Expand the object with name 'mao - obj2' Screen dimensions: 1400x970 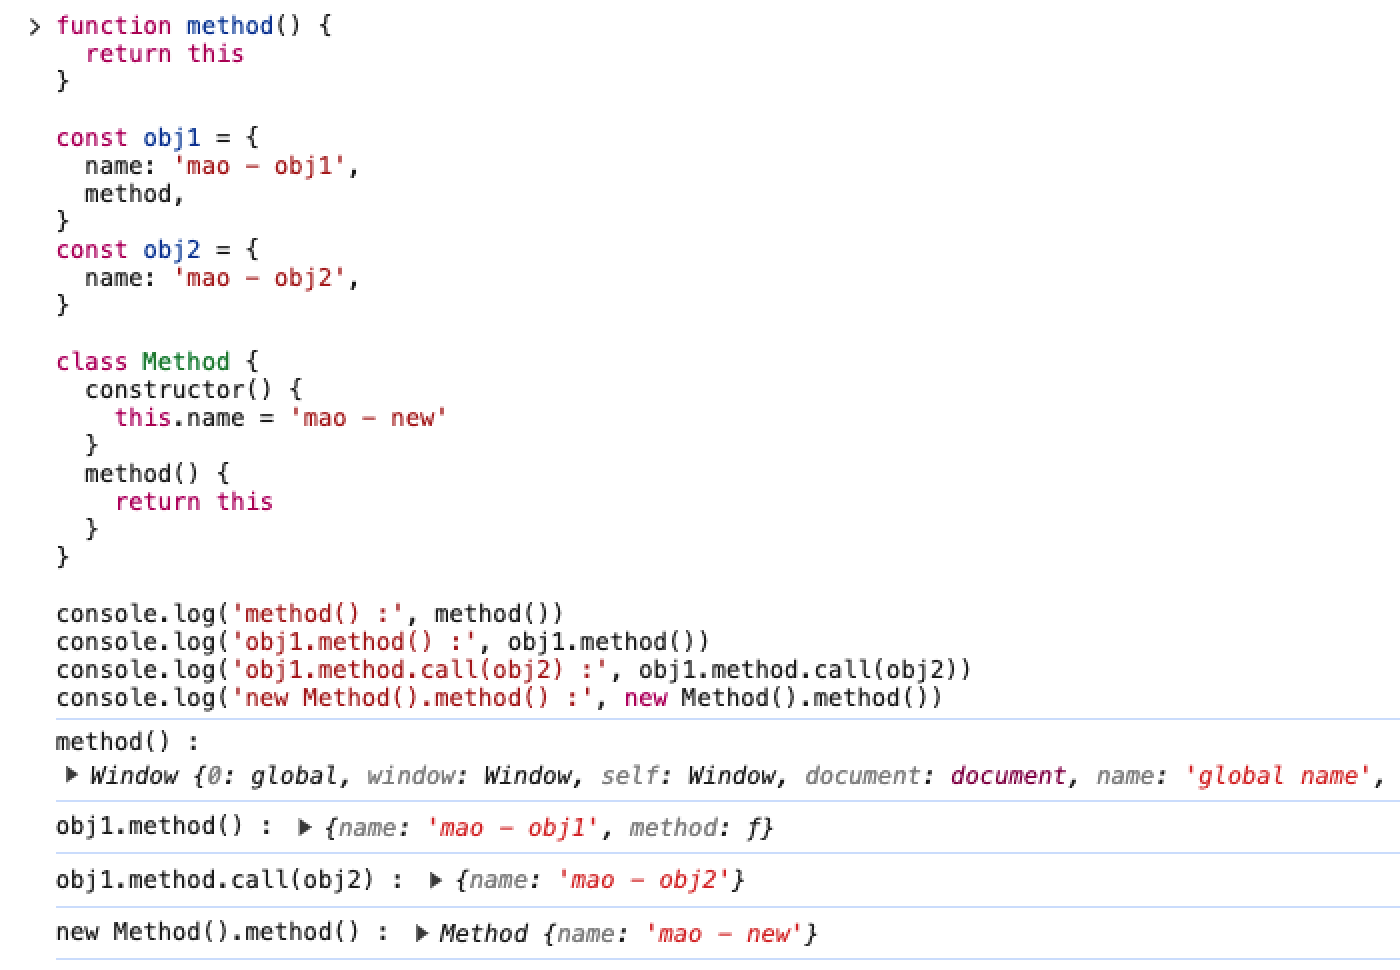pos(436,881)
